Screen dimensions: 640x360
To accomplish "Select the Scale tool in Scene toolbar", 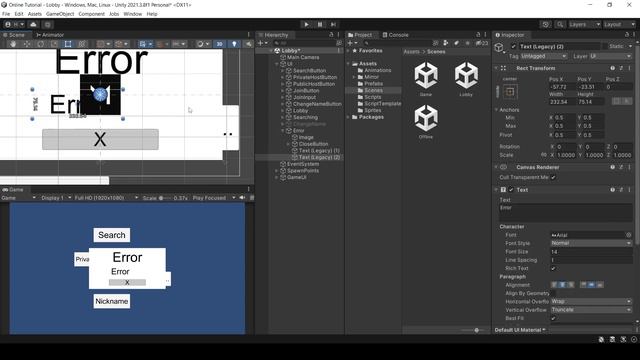I will pyautogui.click(x=54, y=44).
